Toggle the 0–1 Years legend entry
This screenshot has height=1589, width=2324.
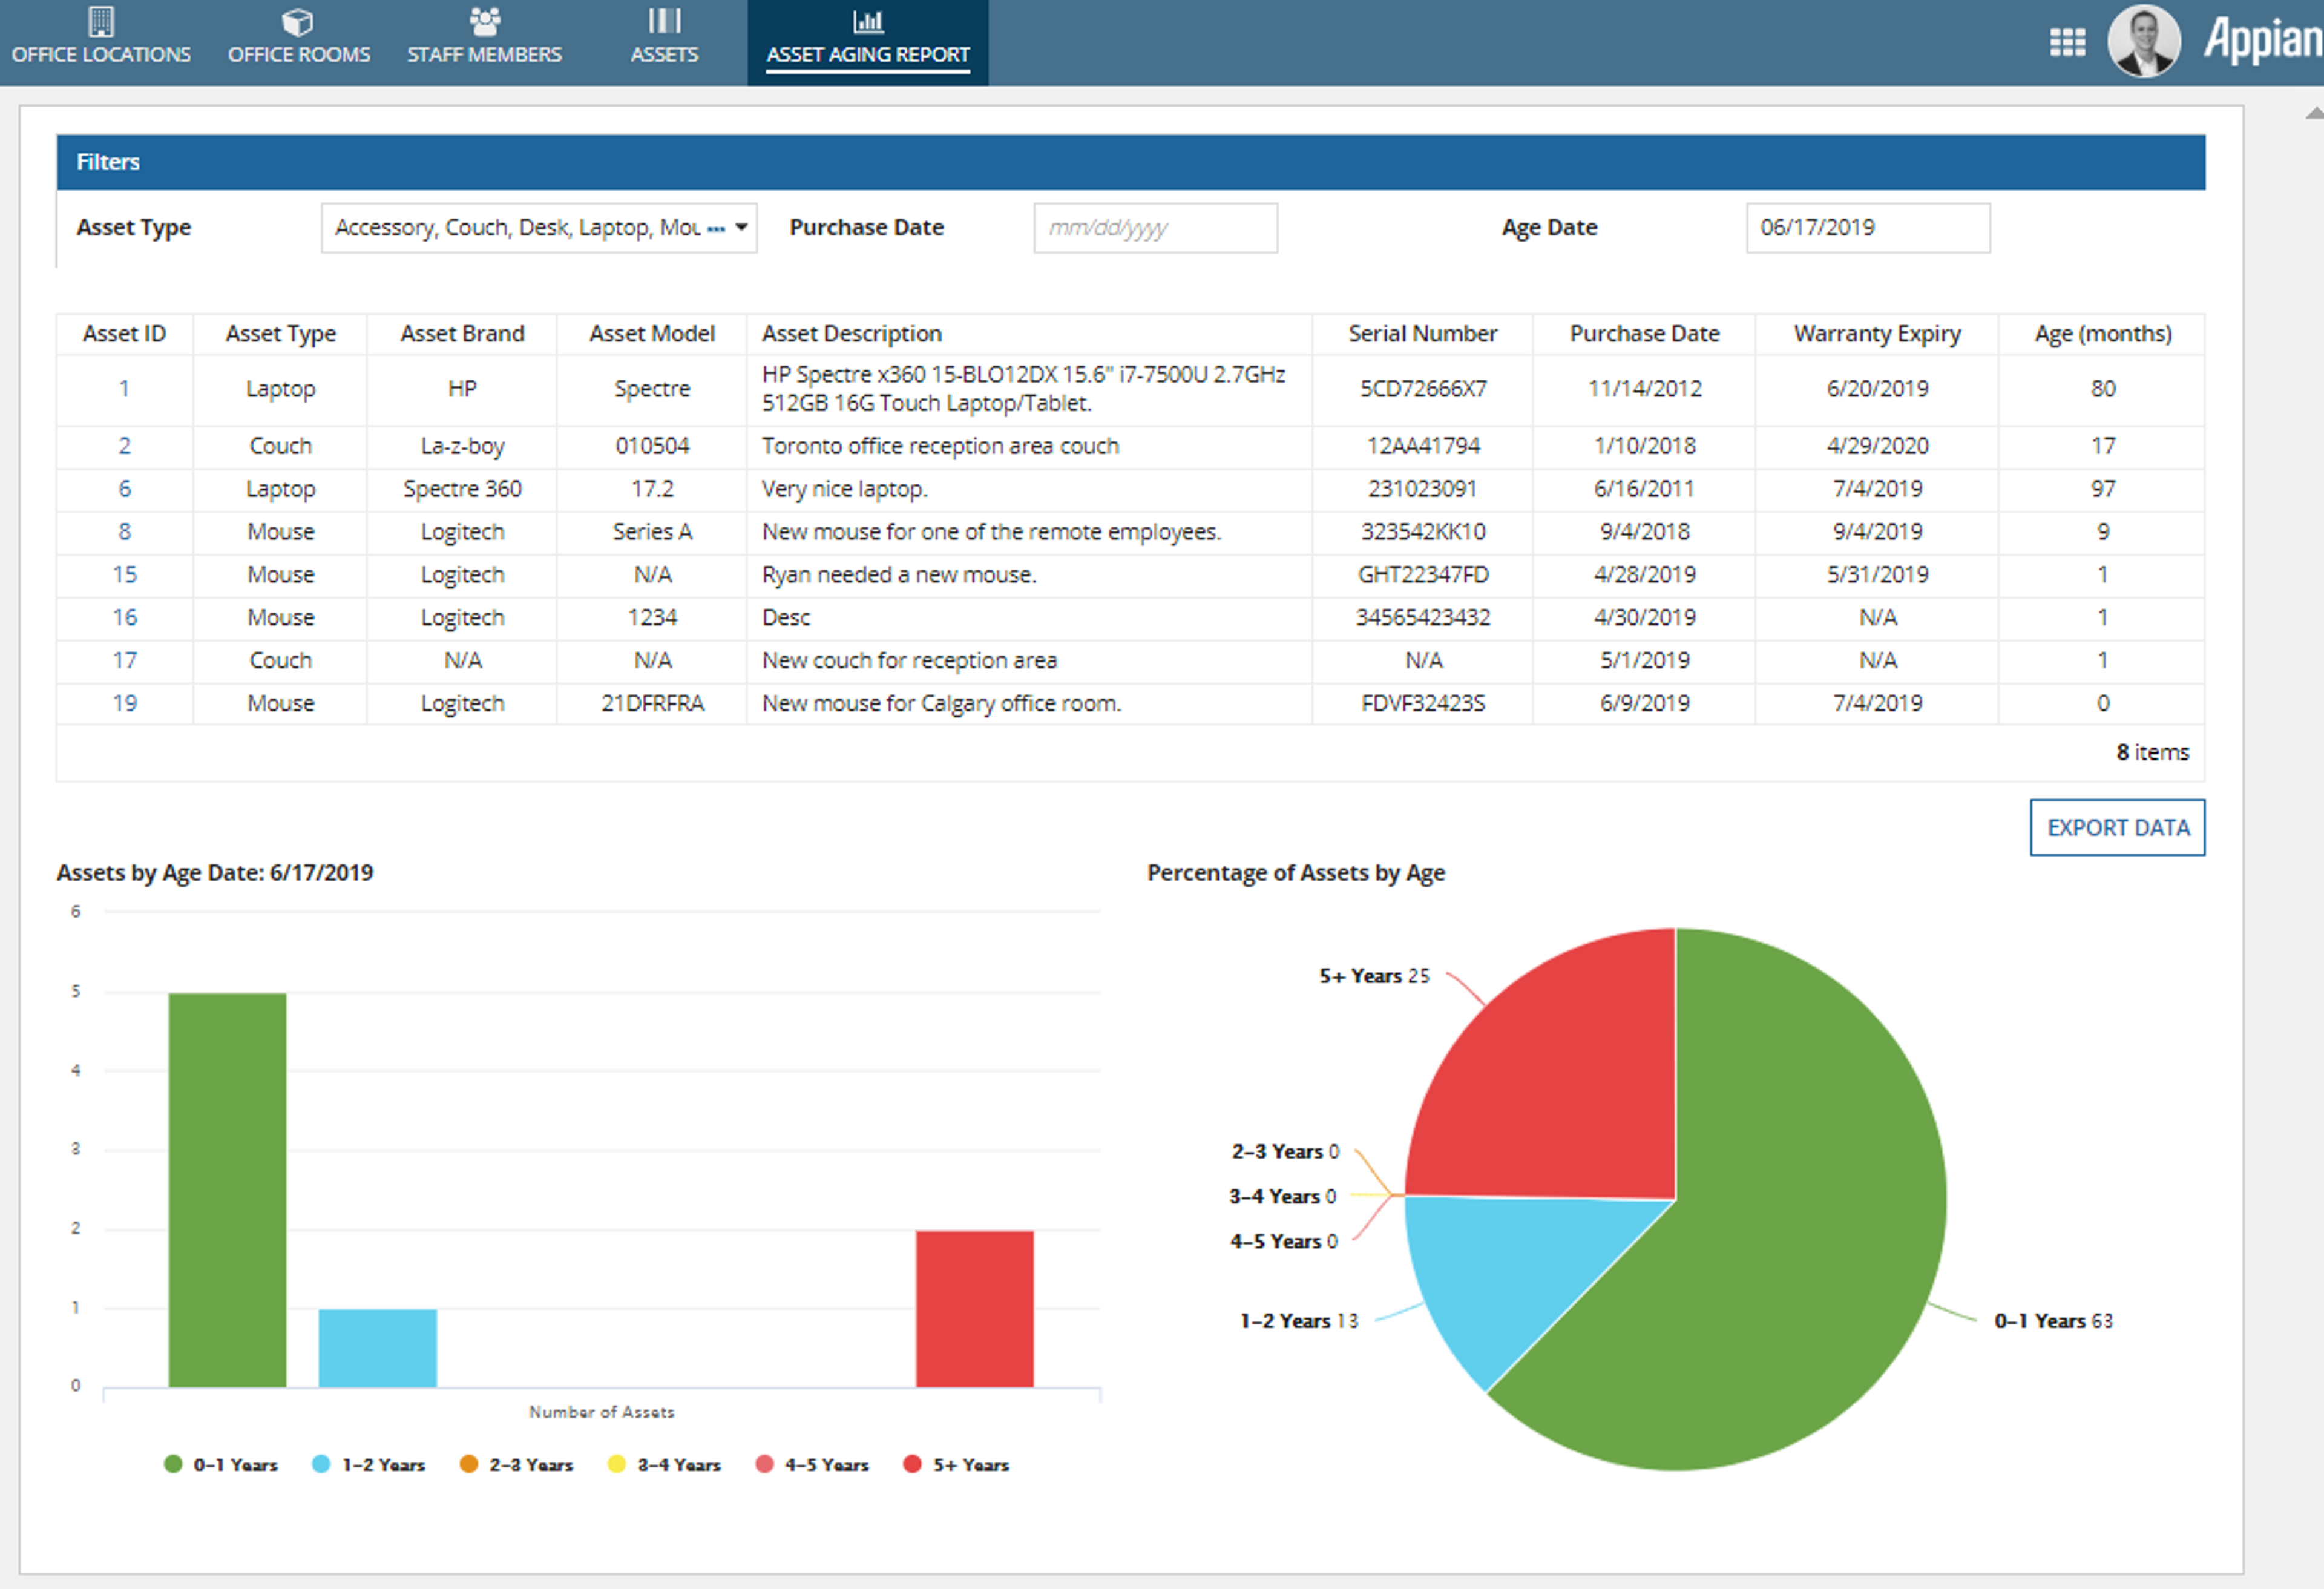point(221,1465)
